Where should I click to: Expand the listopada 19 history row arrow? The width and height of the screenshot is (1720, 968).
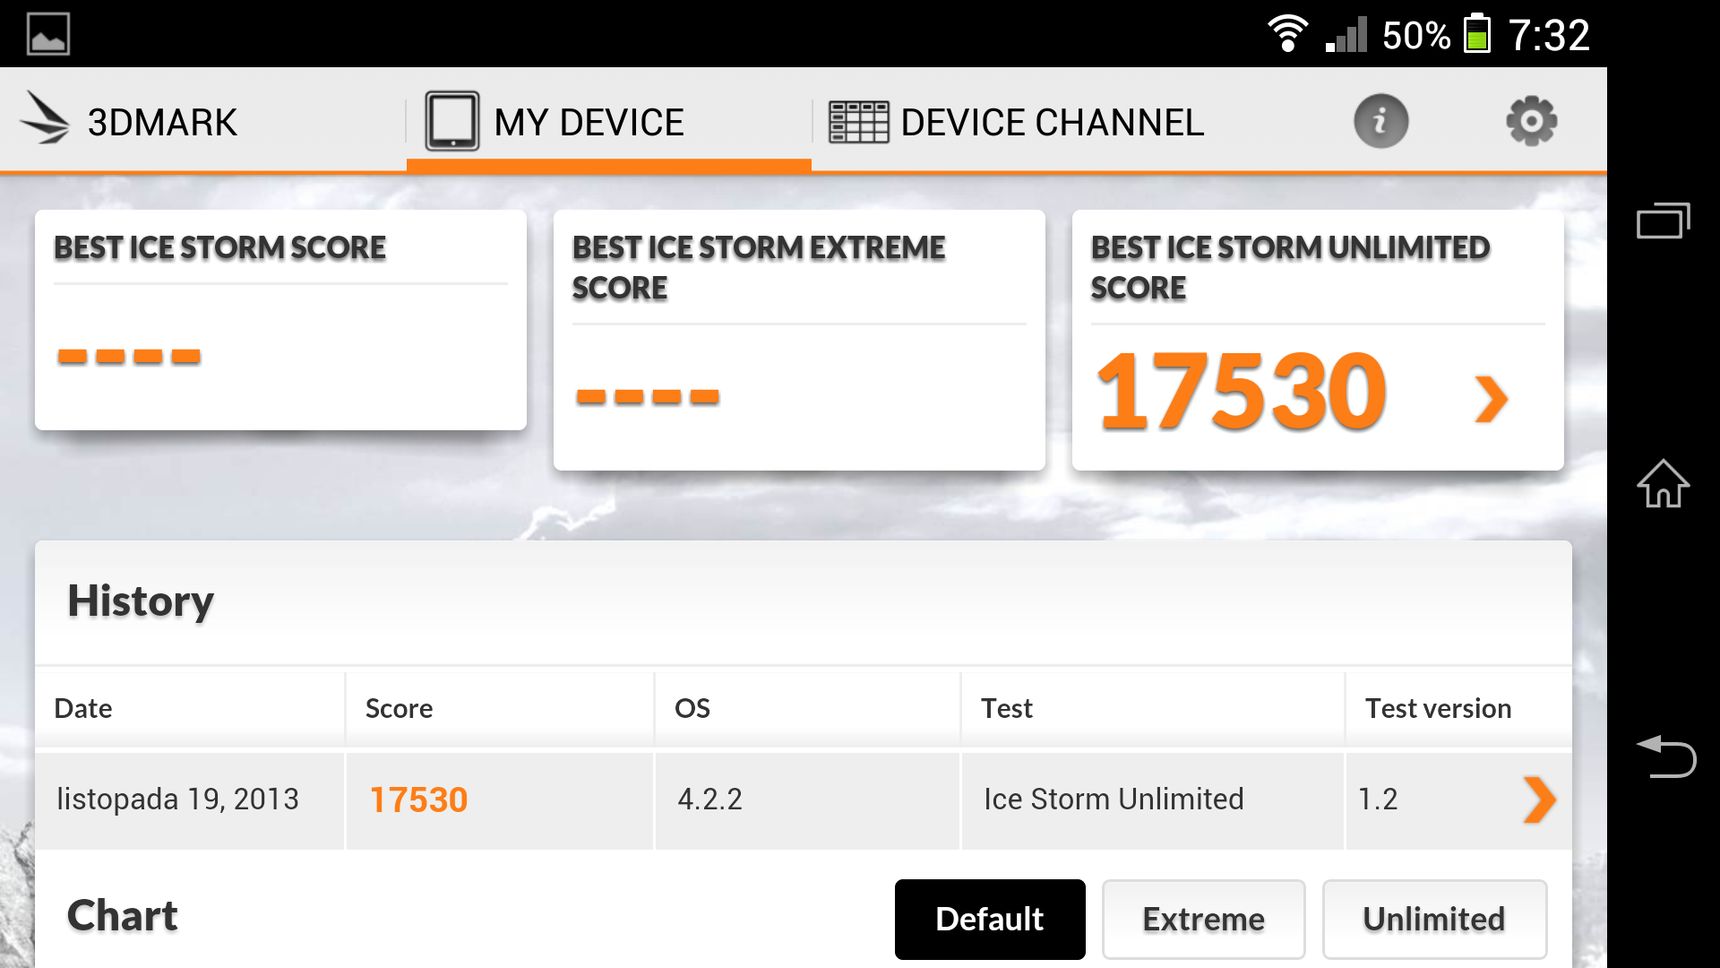click(1539, 799)
